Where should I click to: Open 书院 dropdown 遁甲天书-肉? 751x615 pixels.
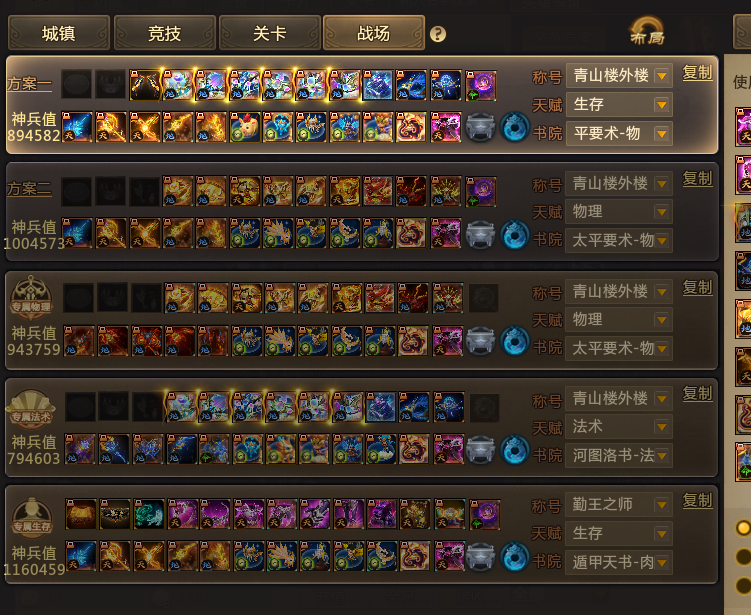click(618, 562)
